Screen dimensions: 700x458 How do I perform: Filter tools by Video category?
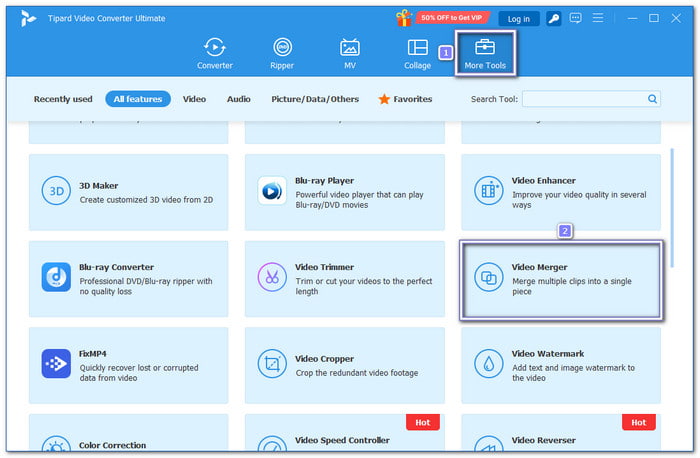[194, 99]
